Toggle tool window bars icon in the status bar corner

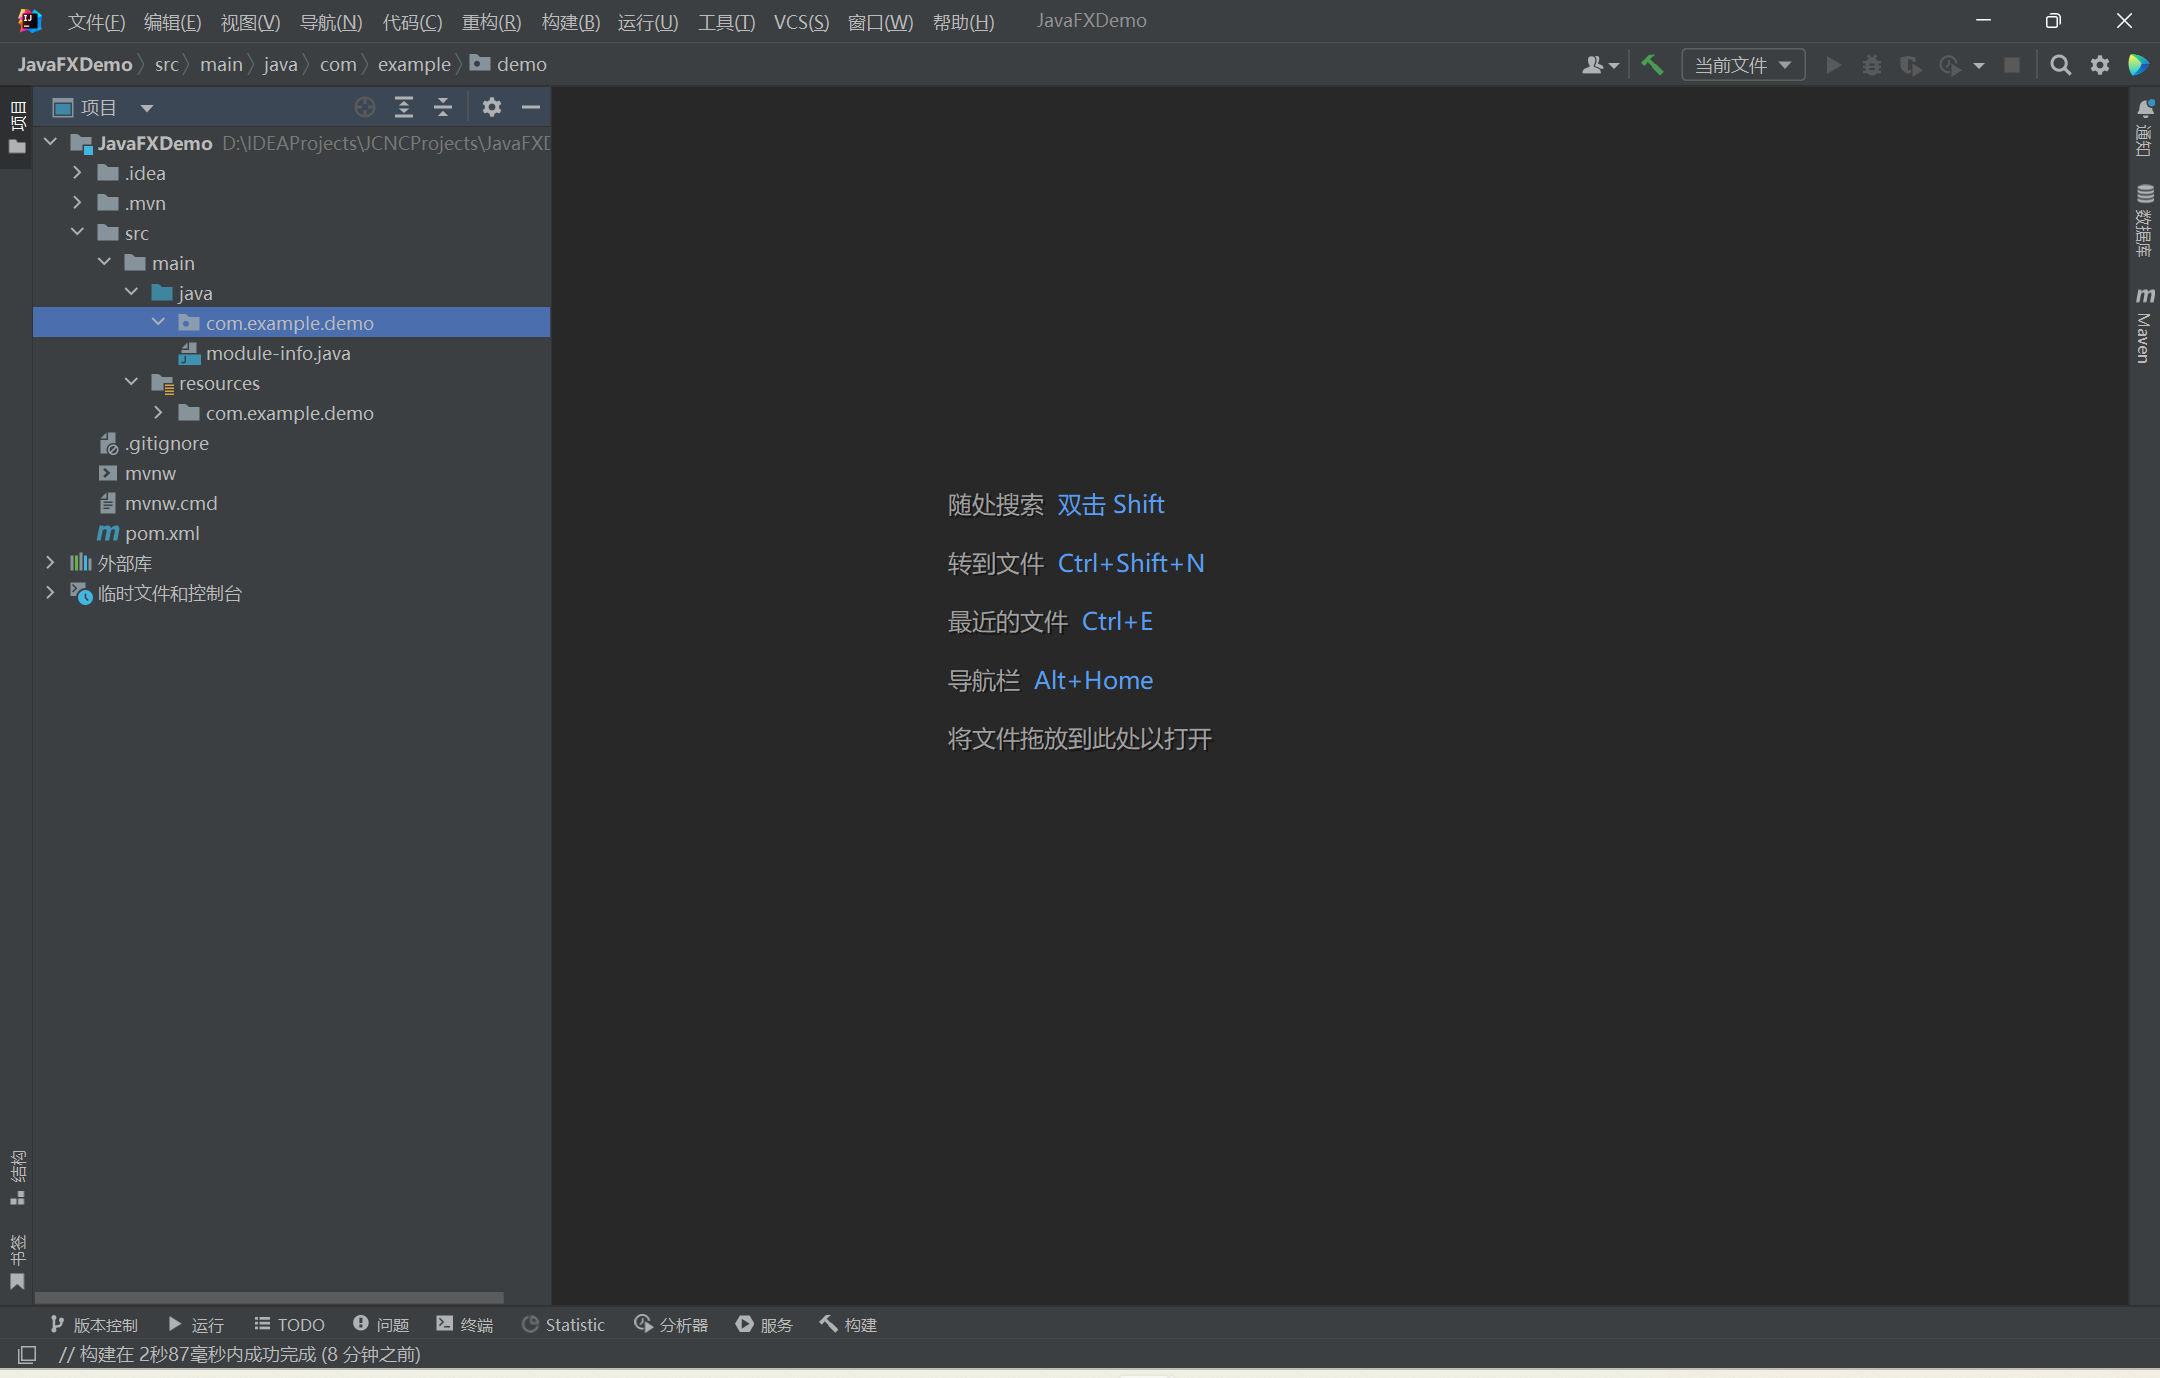[x=27, y=1354]
